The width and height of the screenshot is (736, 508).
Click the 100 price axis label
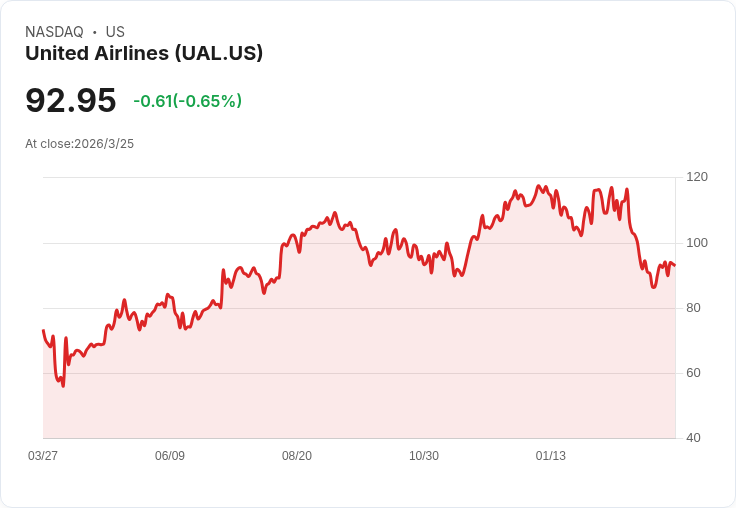tap(697, 243)
